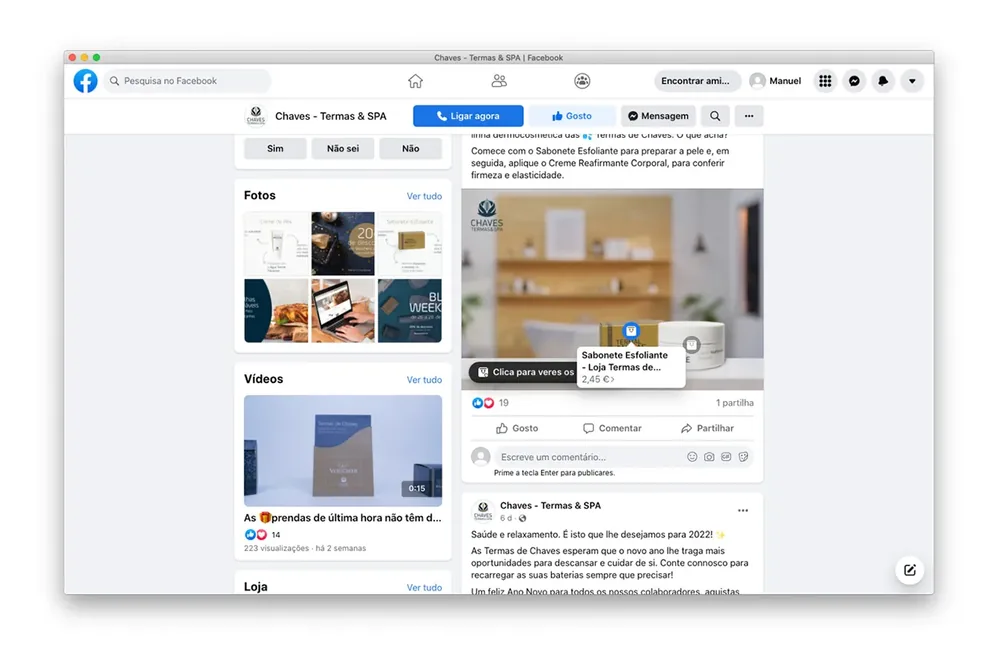The width and height of the screenshot is (1000, 667).
Task: Open Ver tudo link for Vídeos
Action: click(424, 380)
